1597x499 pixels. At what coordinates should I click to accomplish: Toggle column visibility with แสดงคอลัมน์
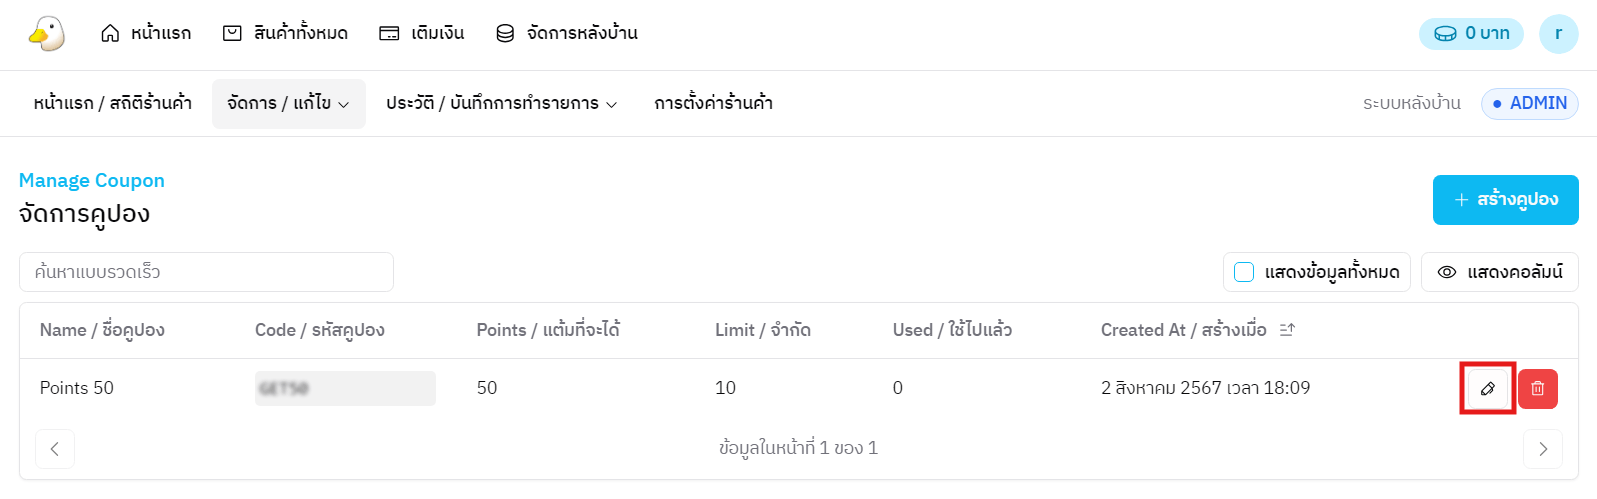(1499, 272)
